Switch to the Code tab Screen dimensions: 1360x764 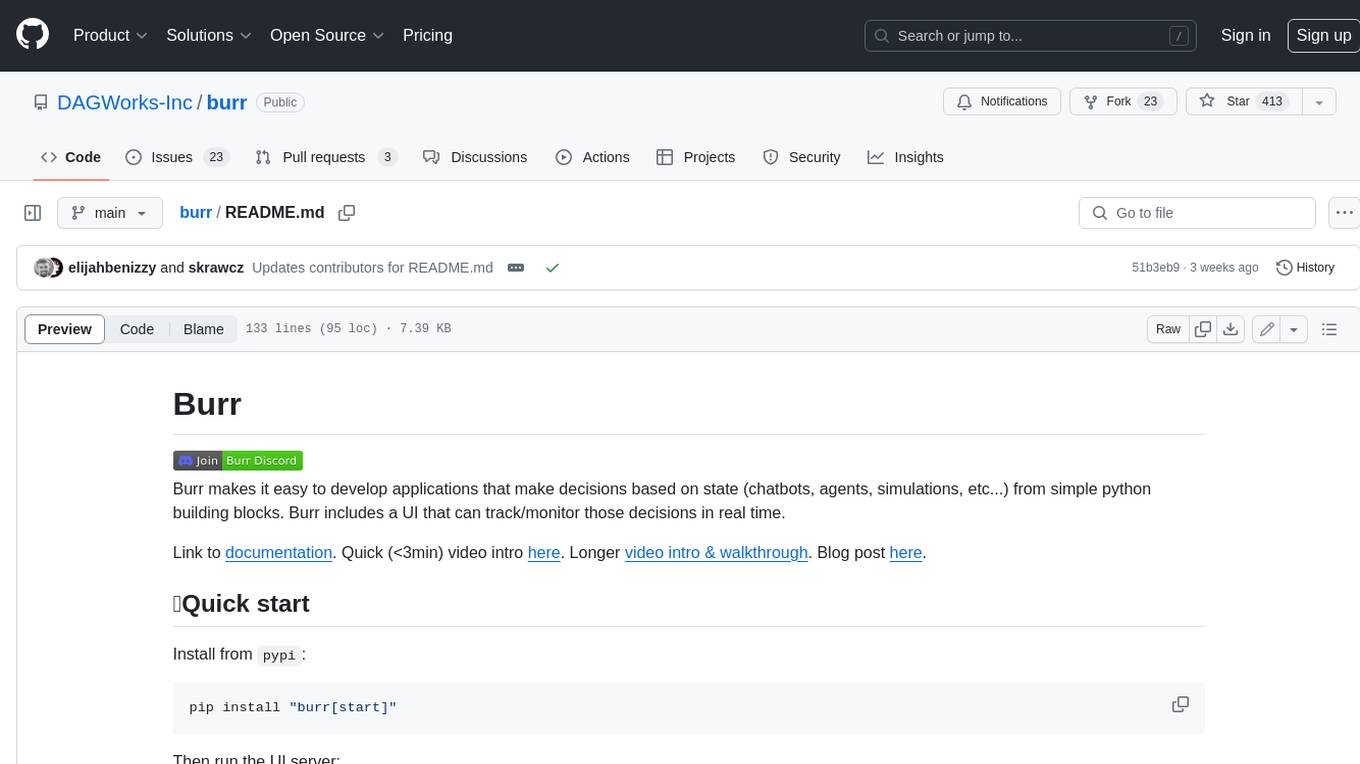[71, 157]
